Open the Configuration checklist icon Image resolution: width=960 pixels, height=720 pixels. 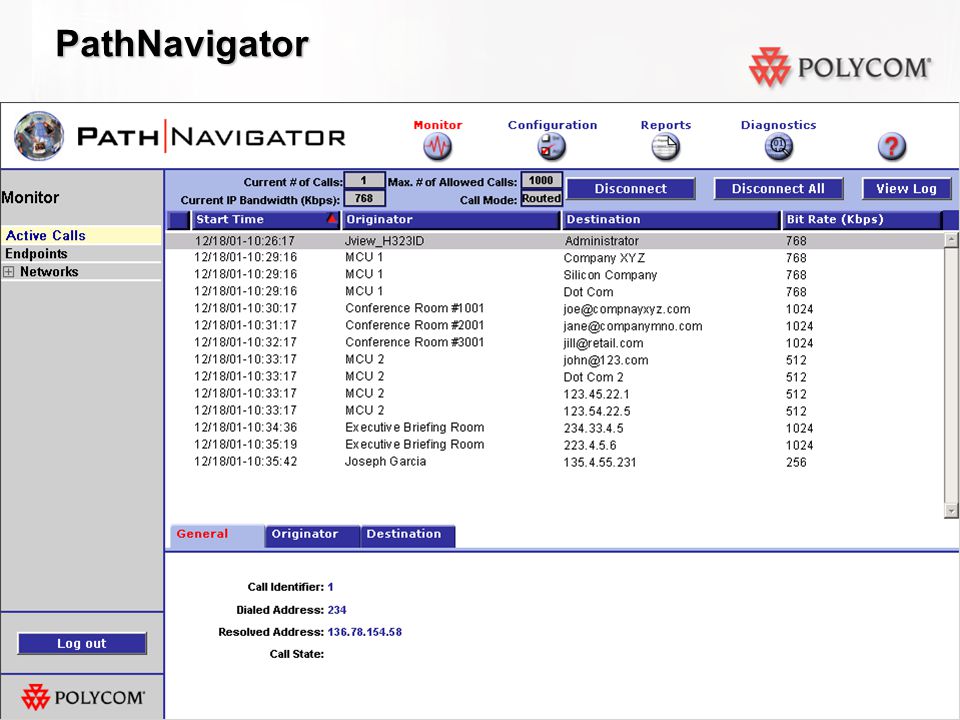tap(551, 147)
